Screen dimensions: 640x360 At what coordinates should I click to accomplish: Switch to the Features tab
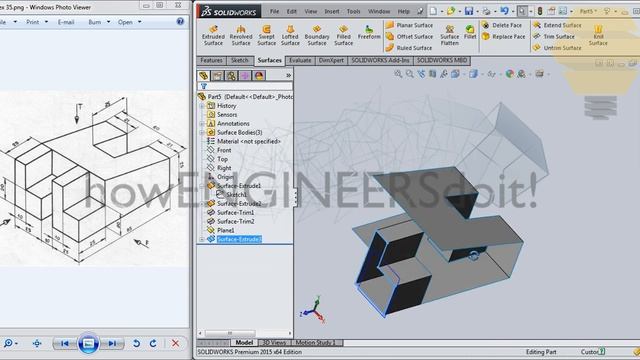click(211, 61)
